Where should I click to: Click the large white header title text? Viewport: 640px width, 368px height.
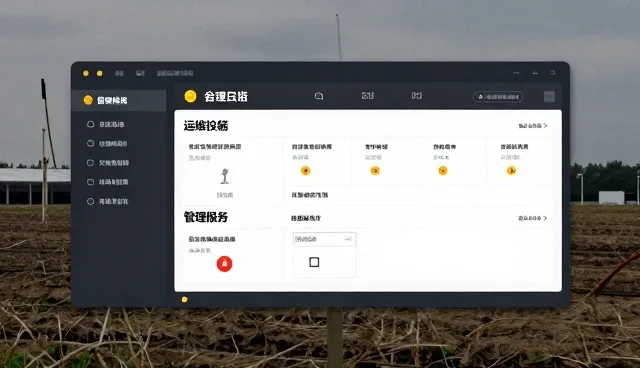coord(226,97)
